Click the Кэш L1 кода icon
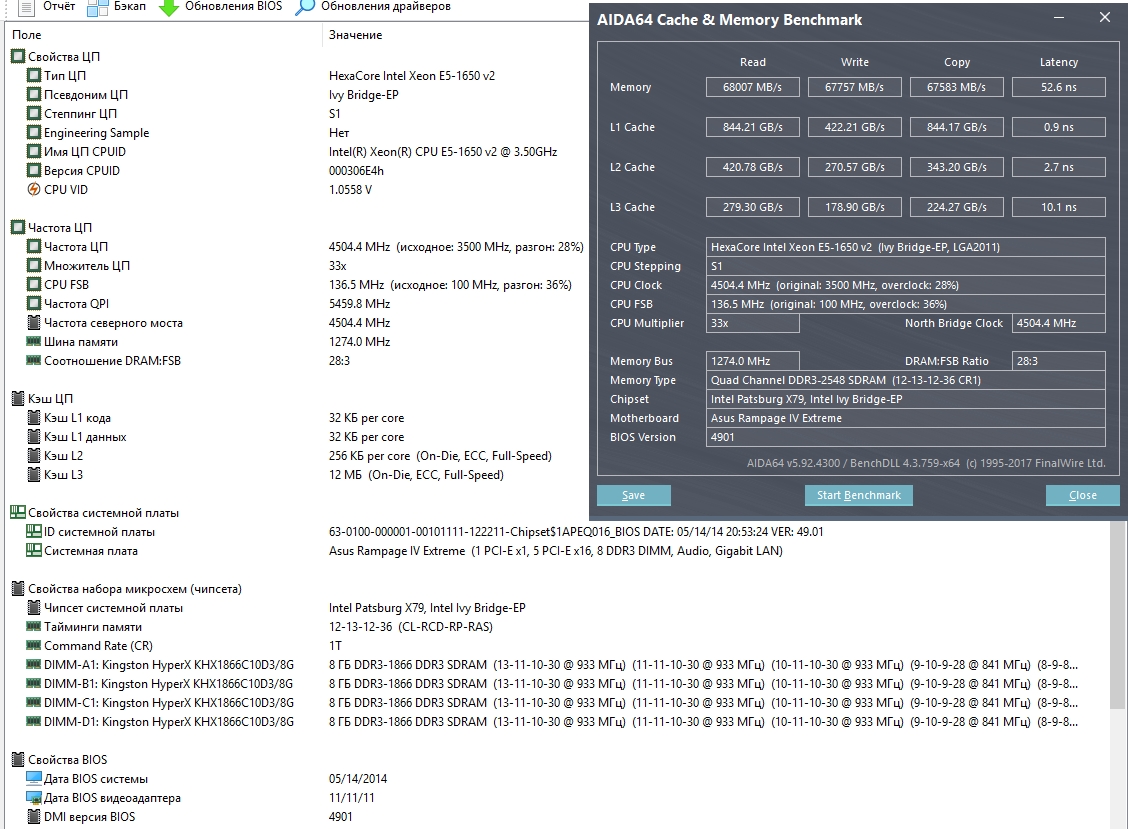Screen dimensions: 1128x829 (x=34, y=417)
